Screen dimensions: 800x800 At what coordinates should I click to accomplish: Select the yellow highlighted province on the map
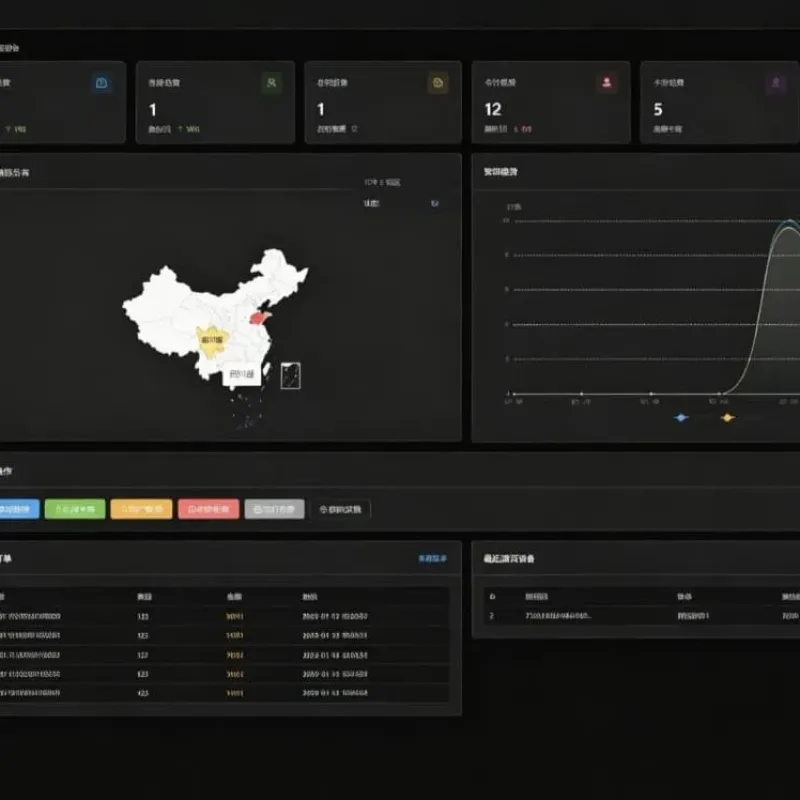212,341
